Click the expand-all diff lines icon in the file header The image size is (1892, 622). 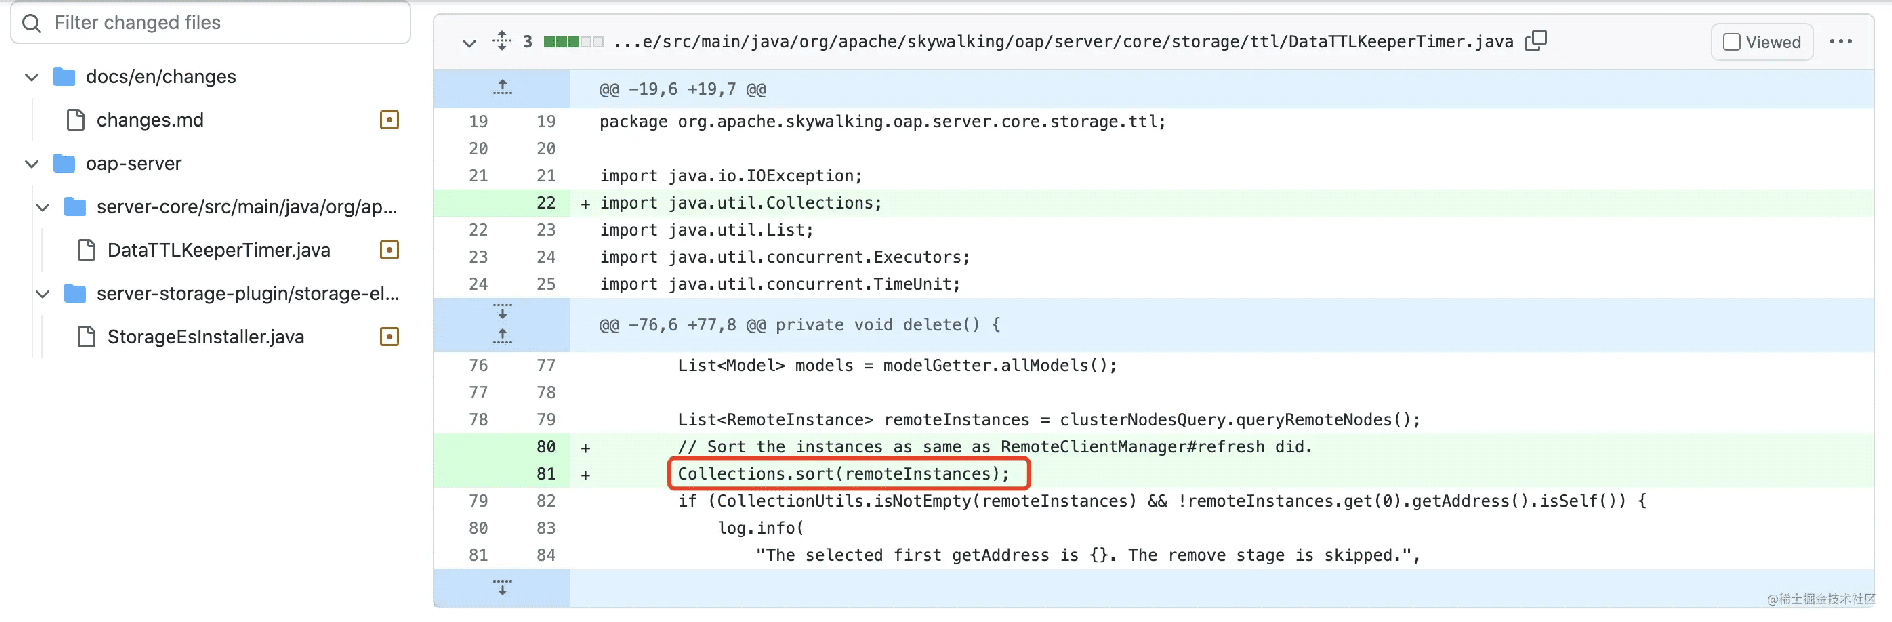tap(502, 41)
